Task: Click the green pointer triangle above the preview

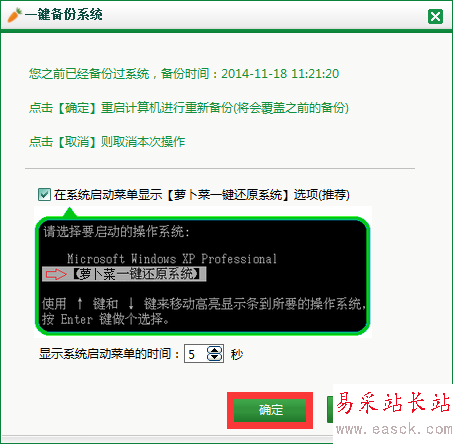Action: pyautogui.click(x=69, y=212)
